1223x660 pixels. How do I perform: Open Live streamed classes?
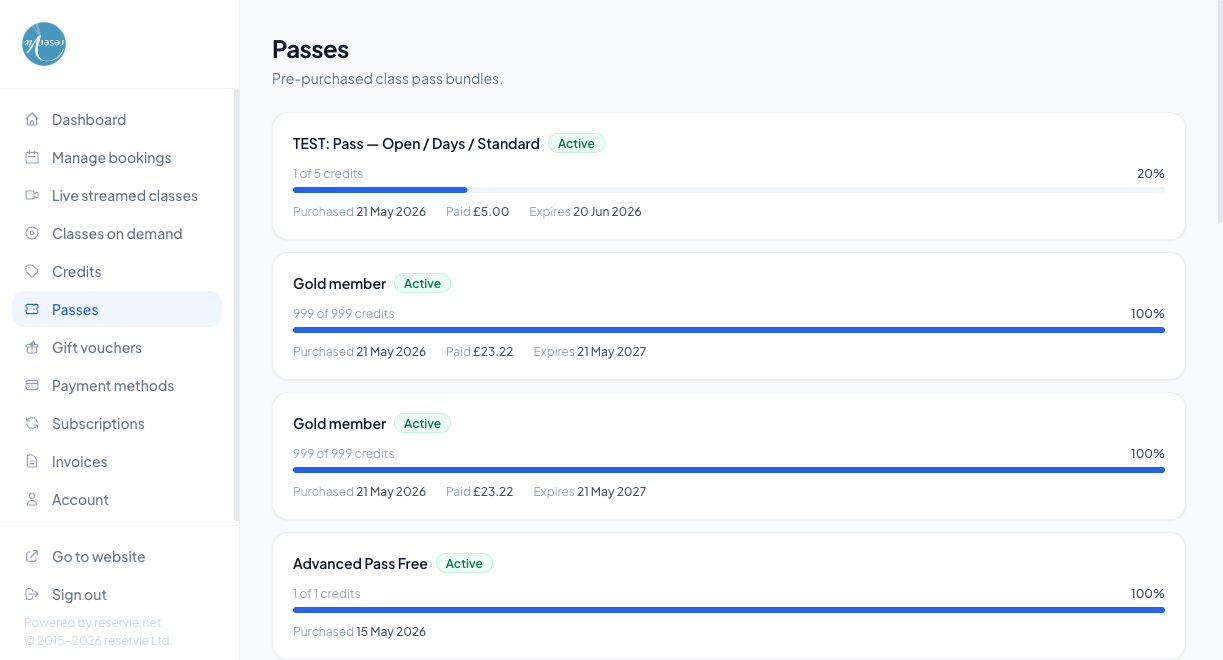pos(117,195)
